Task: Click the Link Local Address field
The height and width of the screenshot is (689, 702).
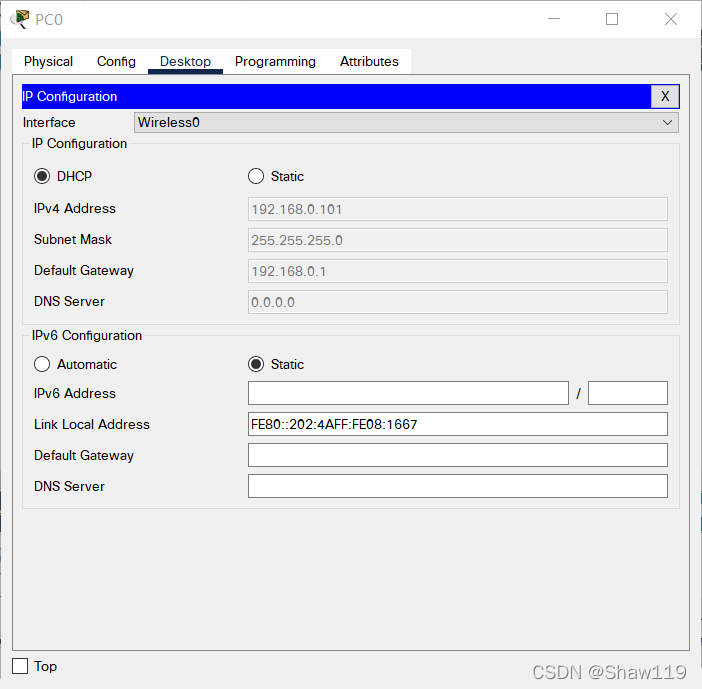Action: [x=458, y=424]
